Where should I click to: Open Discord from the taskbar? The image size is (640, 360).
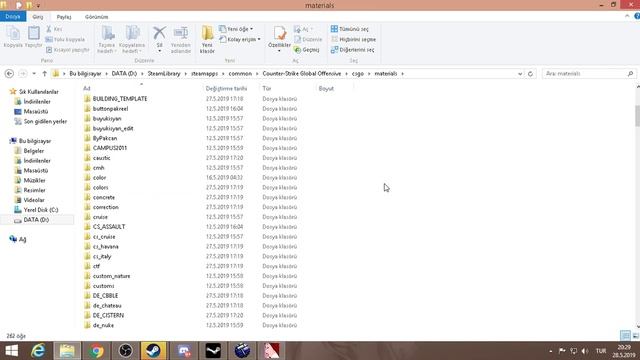[x=184, y=351]
